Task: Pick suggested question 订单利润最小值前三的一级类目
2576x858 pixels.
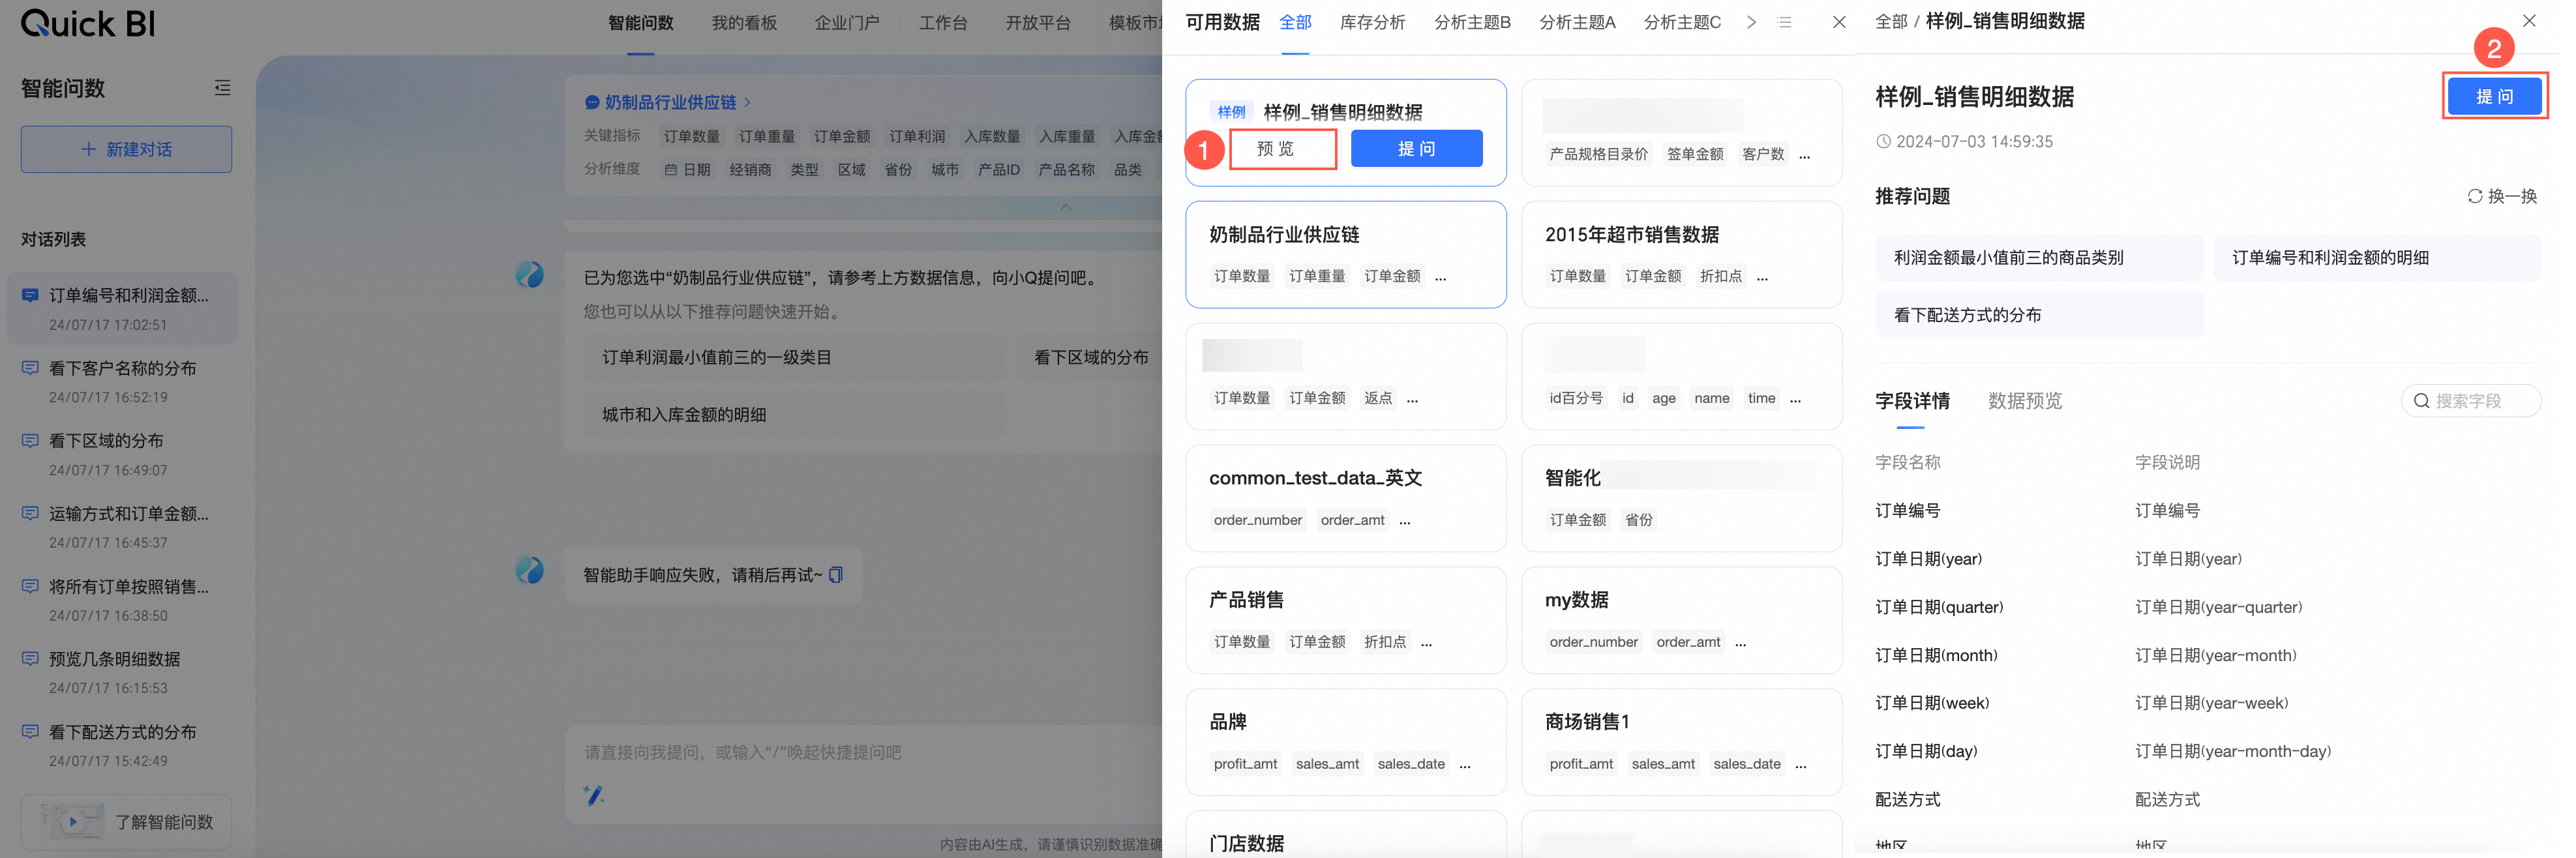Action: (794, 357)
